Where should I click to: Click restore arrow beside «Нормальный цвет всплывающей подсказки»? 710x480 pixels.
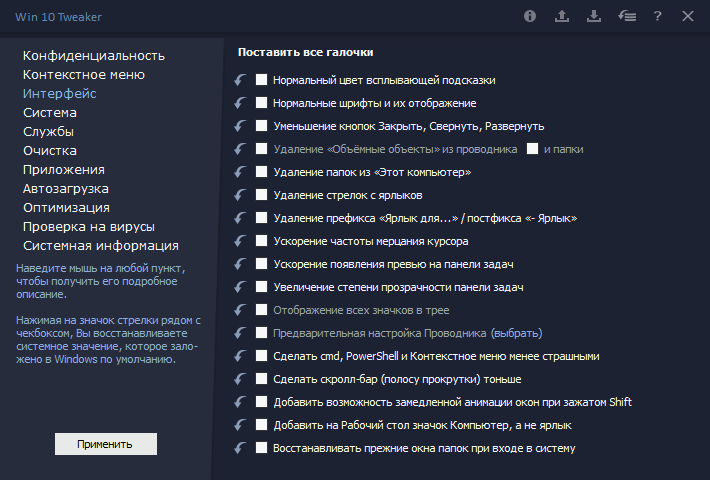tap(239, 80)
